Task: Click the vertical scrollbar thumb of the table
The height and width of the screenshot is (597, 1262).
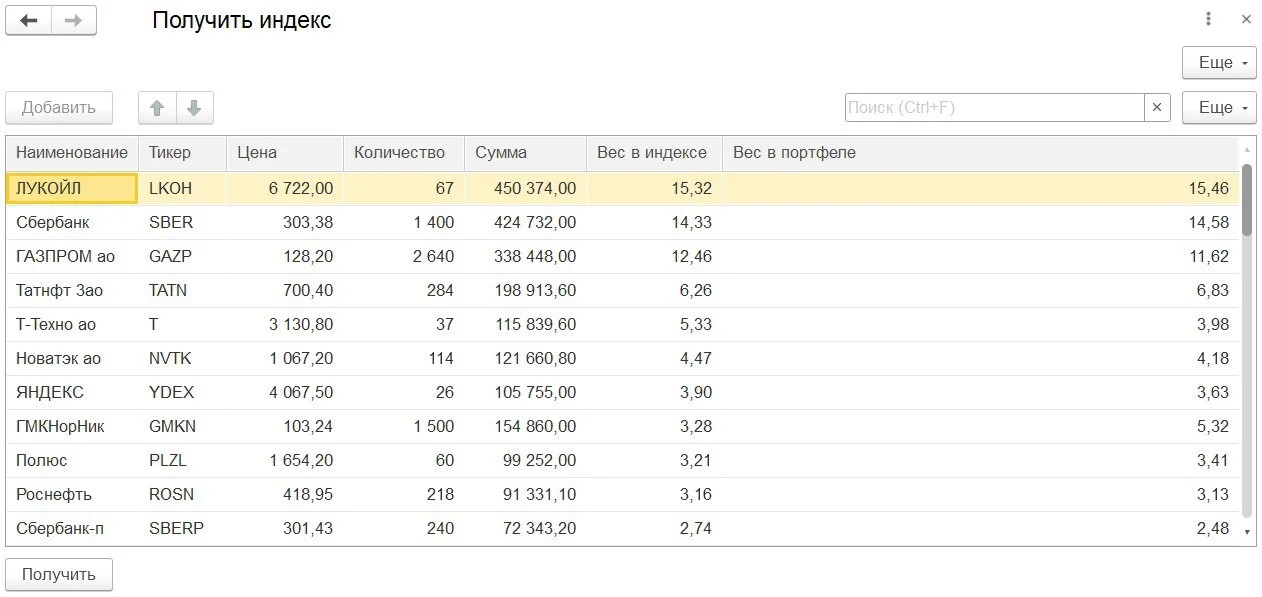Action: tap(1247, 200)
